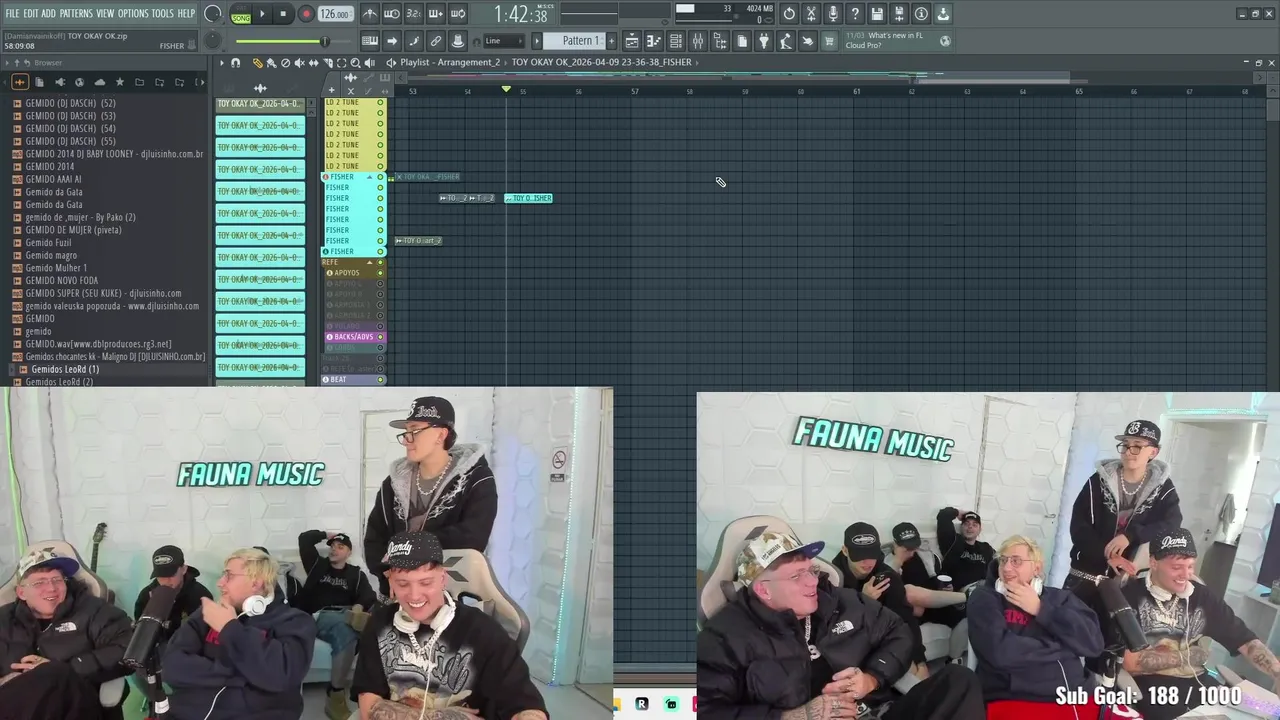This screenshot has width=1280, height=720.
Task: Toggle the playlist magnet snap icon
Action: pyautogui.click(x=235, y=62)
